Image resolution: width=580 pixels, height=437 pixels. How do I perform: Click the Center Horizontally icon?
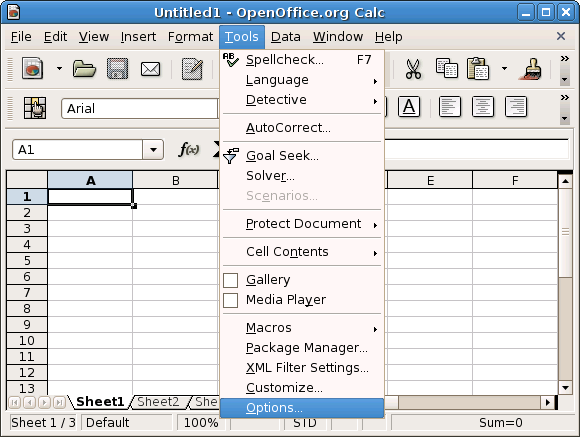(x=483, y=107)
